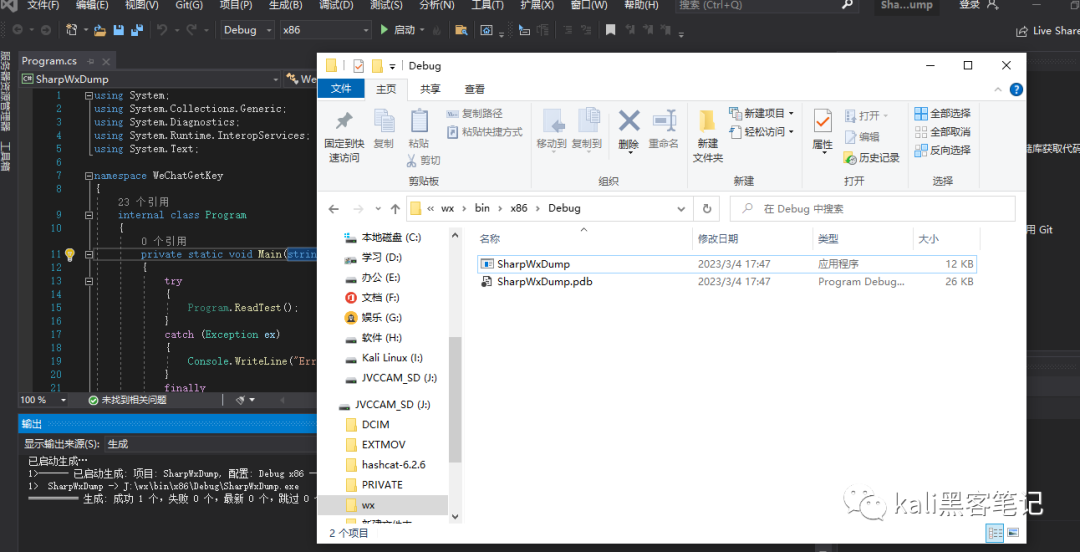The image size is (1080, 552).
Task: Click the lightbulb quick actions icon
Action: (69, 254)
